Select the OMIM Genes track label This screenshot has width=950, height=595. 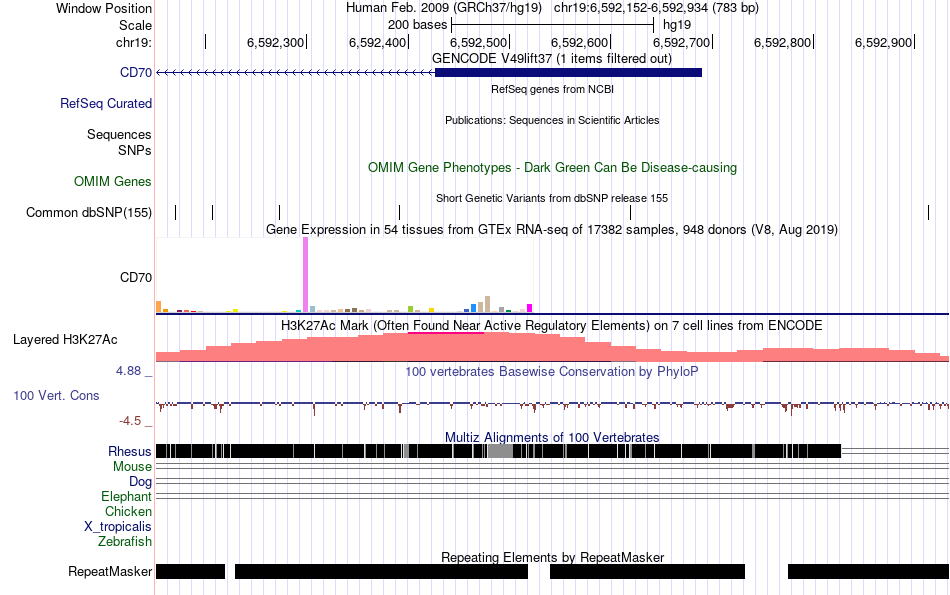tap(113, 182)
